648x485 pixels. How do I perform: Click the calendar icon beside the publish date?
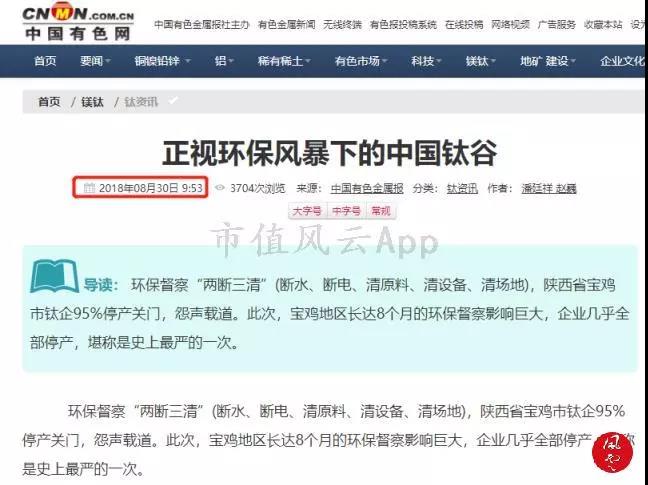pyautogui.click(x=89, y=188)
